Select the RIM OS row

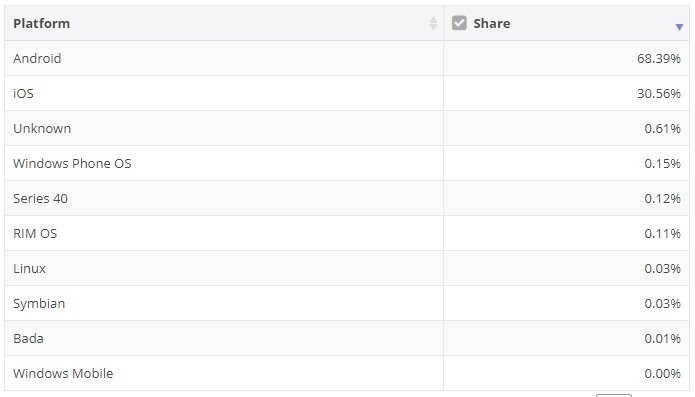(347, 233)
